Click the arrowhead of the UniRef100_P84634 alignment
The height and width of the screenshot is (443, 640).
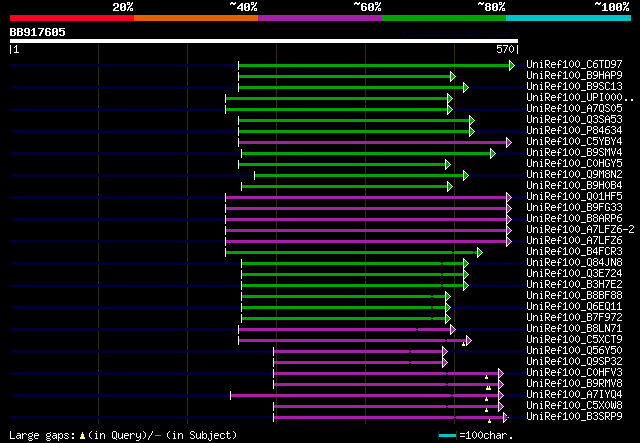tap(472, 131)
